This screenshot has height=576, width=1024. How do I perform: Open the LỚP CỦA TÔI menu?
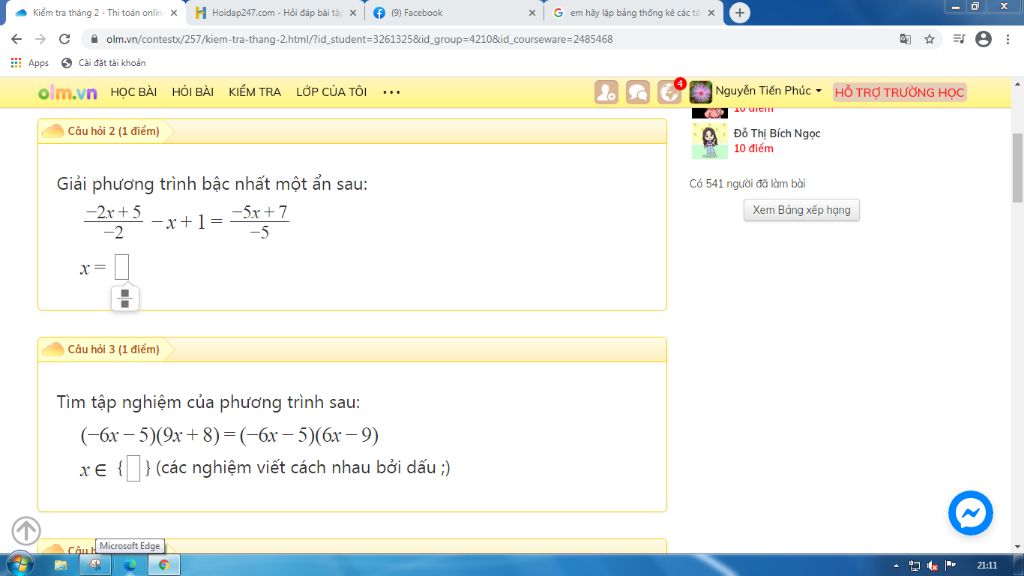pos(331,92)
